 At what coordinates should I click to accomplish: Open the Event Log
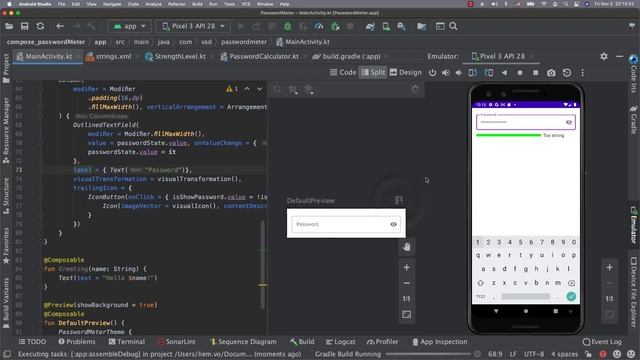(x=602, y=342)
